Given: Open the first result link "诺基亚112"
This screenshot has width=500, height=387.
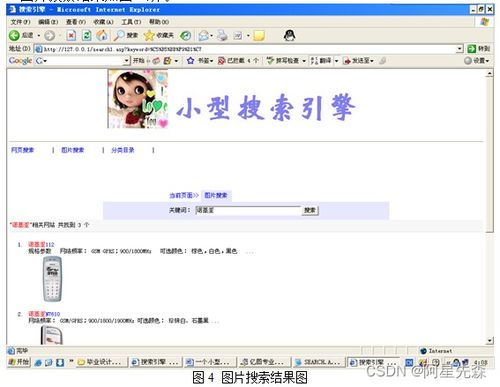Looking at the screenshot, I should (x=41, y=244).
